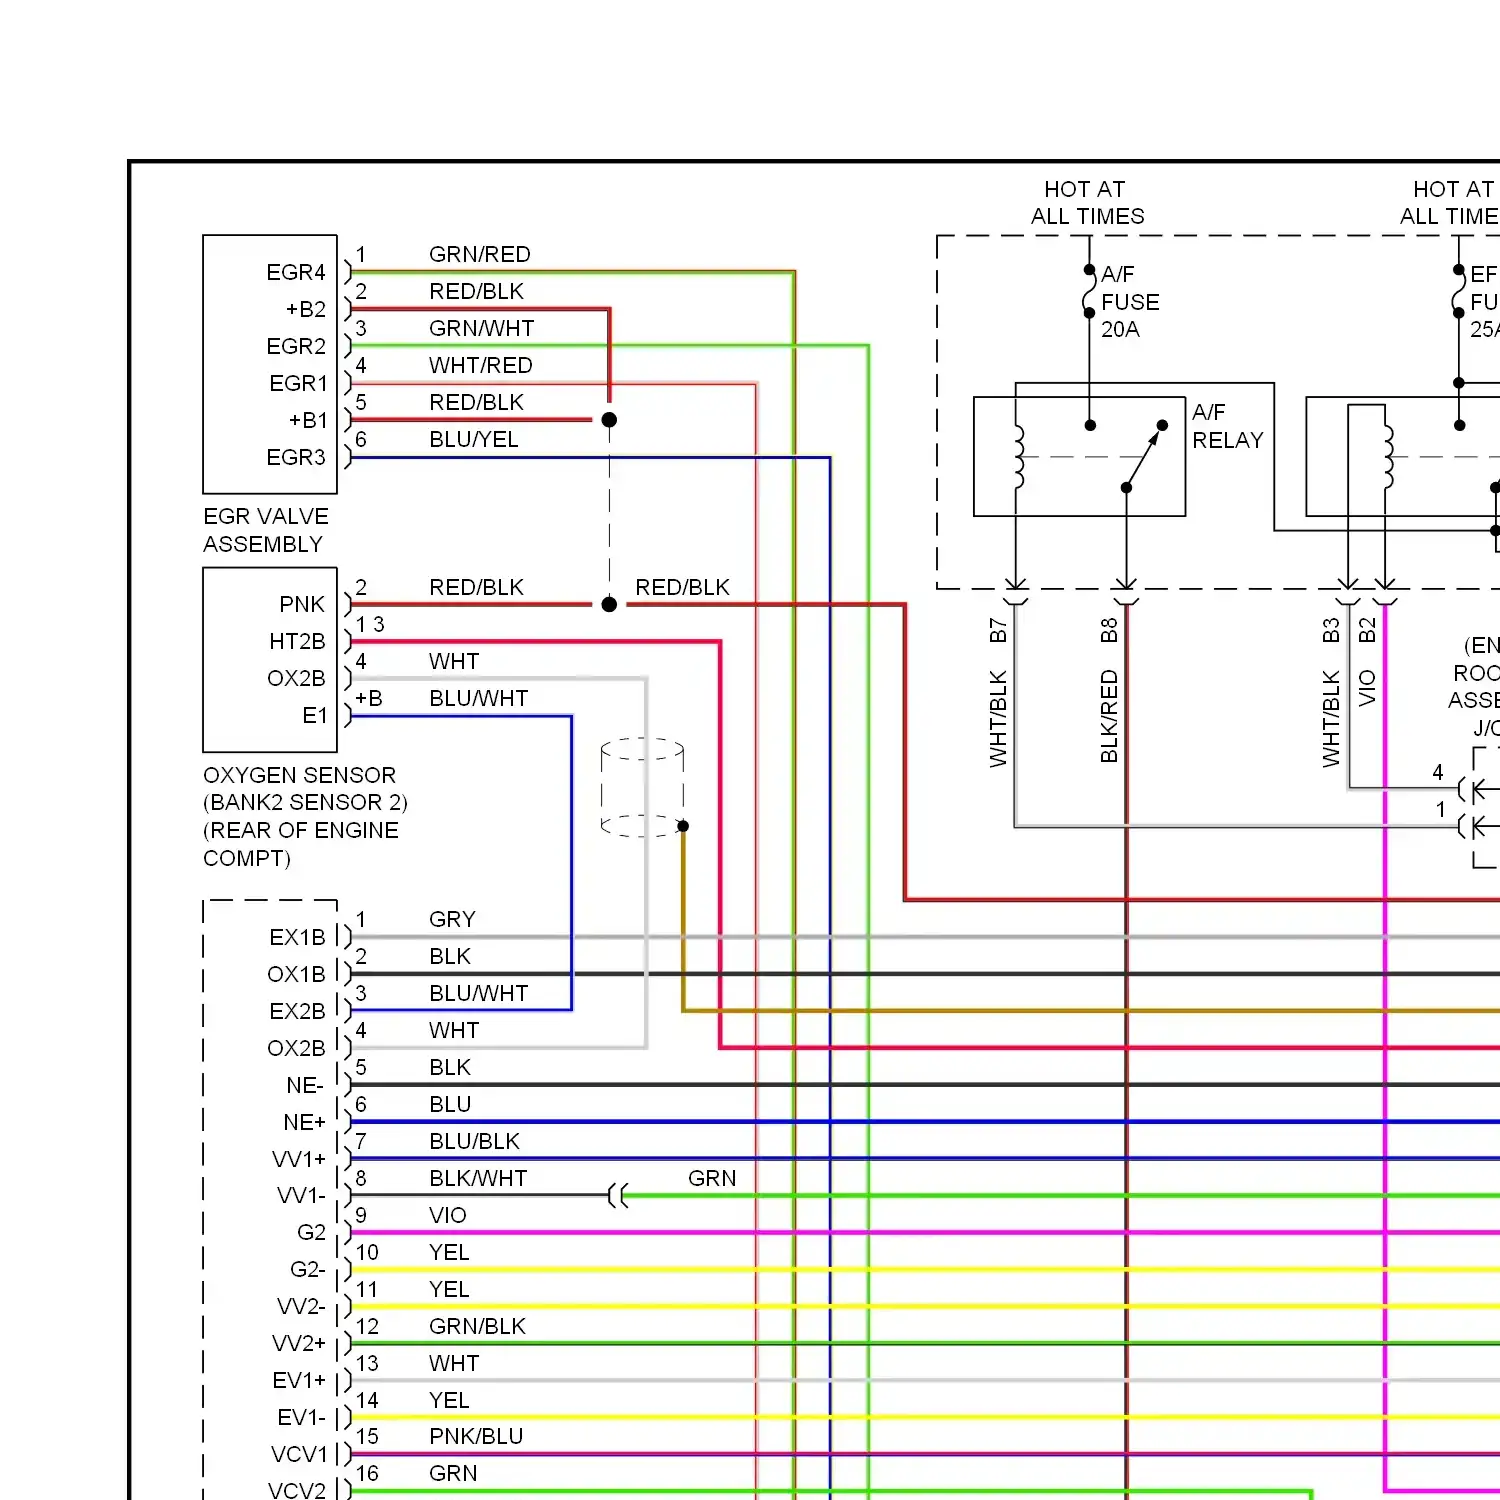Click the EGR VALVE ASSEMBLY caption
The width and height of the screenshot is (1500, 1500).
coord(266,530)
